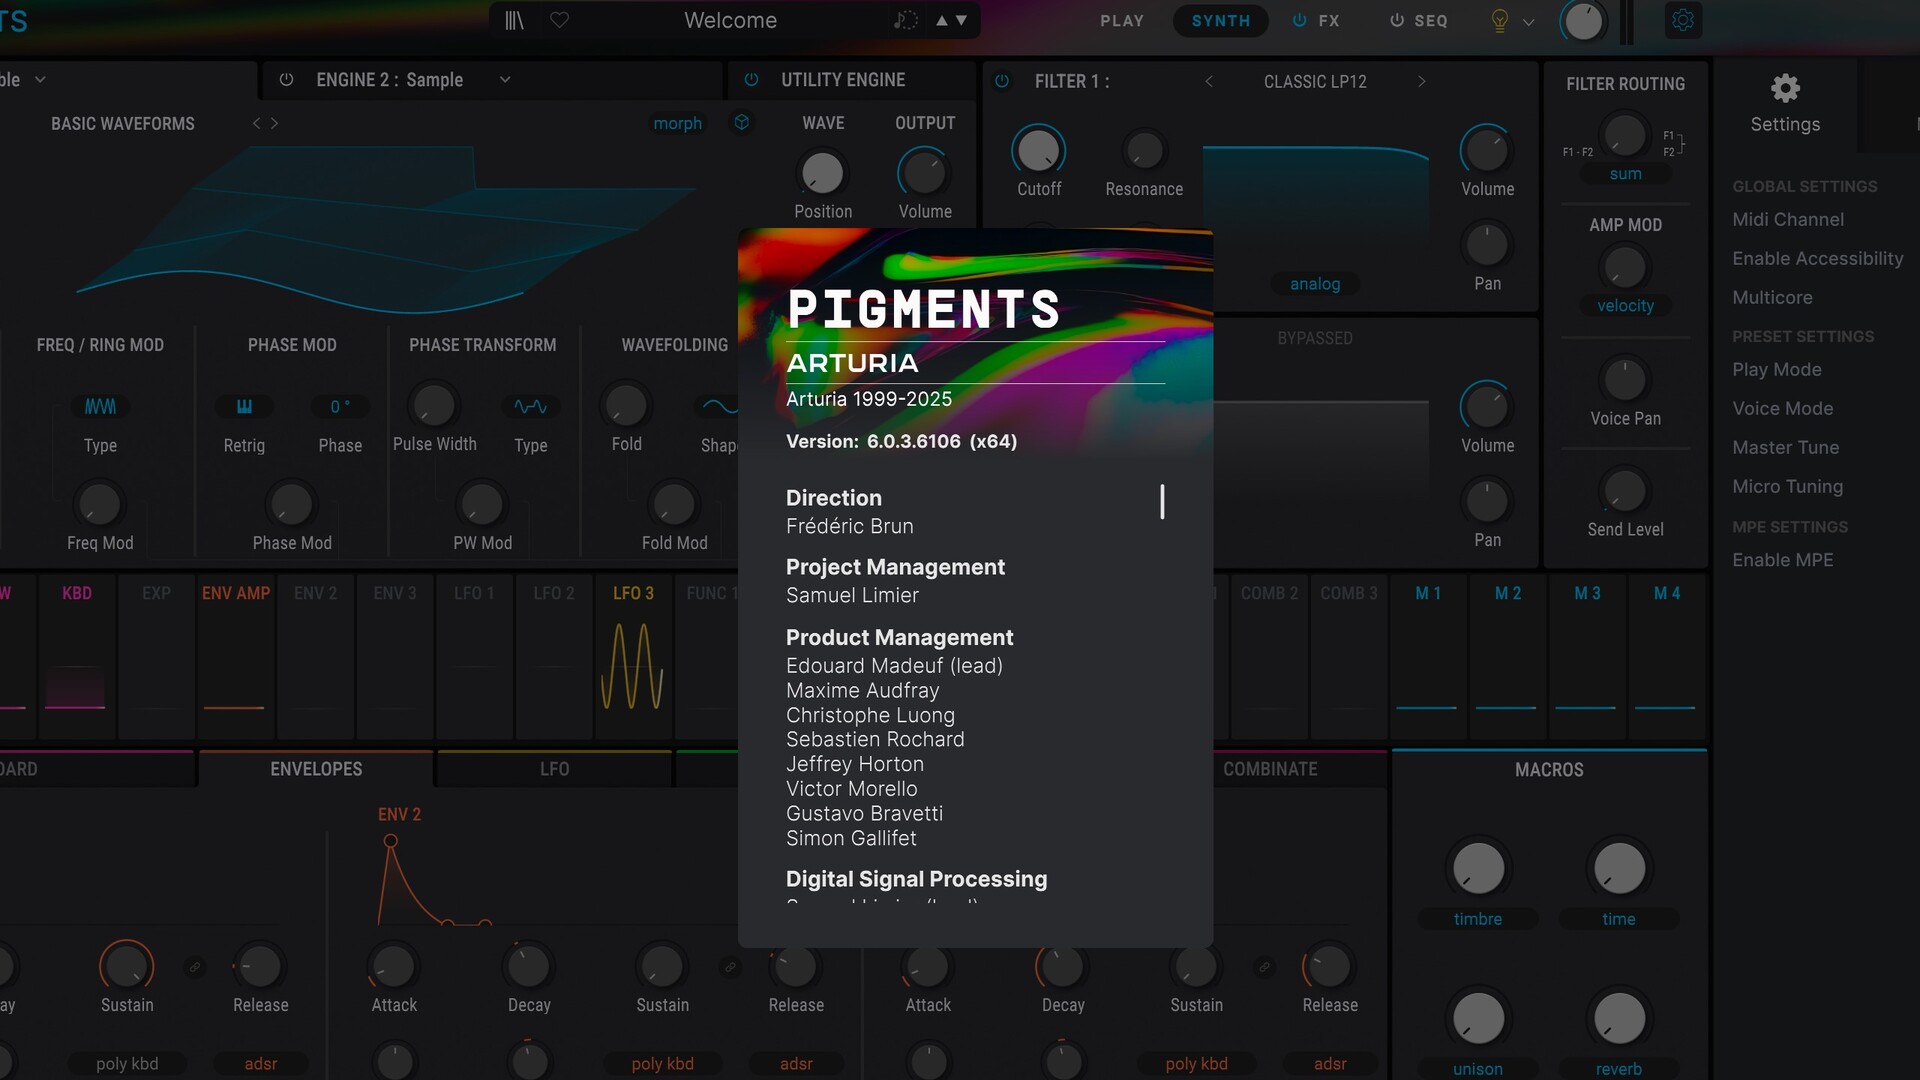Click the Voice Pan knob

[1625, 380]
